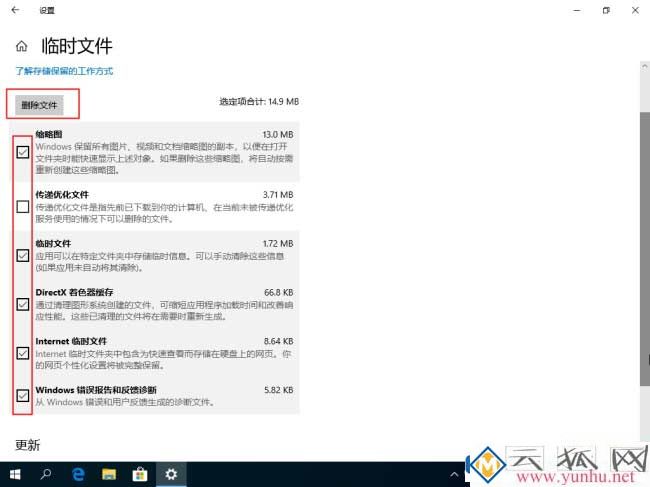Uncheck Windows 错误报告和反馈诊断 checkbox
650x487 pixels.
(23, 395)
